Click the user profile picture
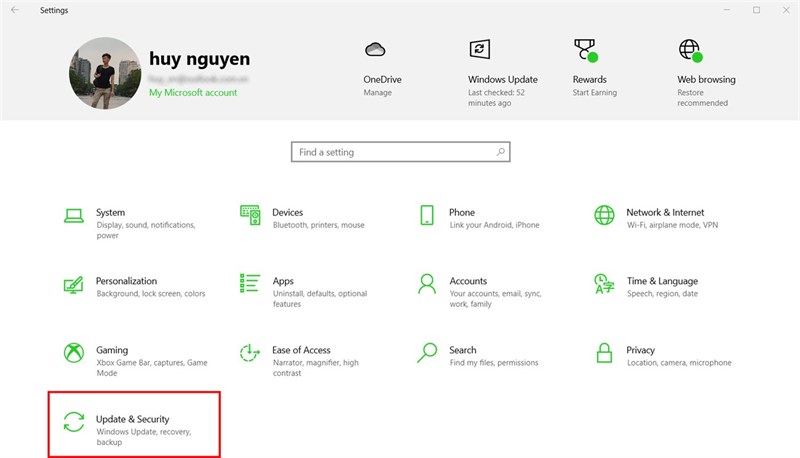The image size is (800, 458). (x=104, y=73)
